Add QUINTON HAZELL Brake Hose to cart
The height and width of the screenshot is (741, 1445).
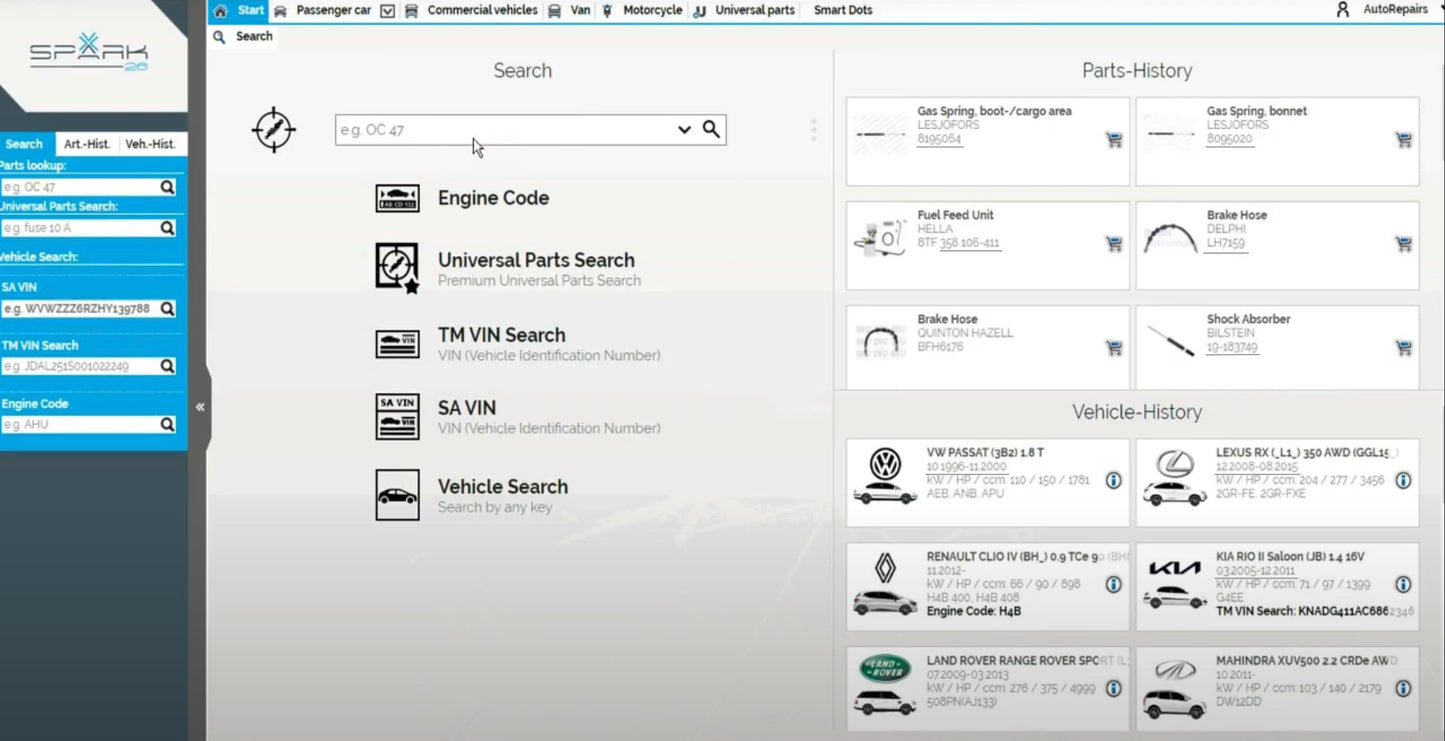pyautogui.click(x=1113, y=348)
